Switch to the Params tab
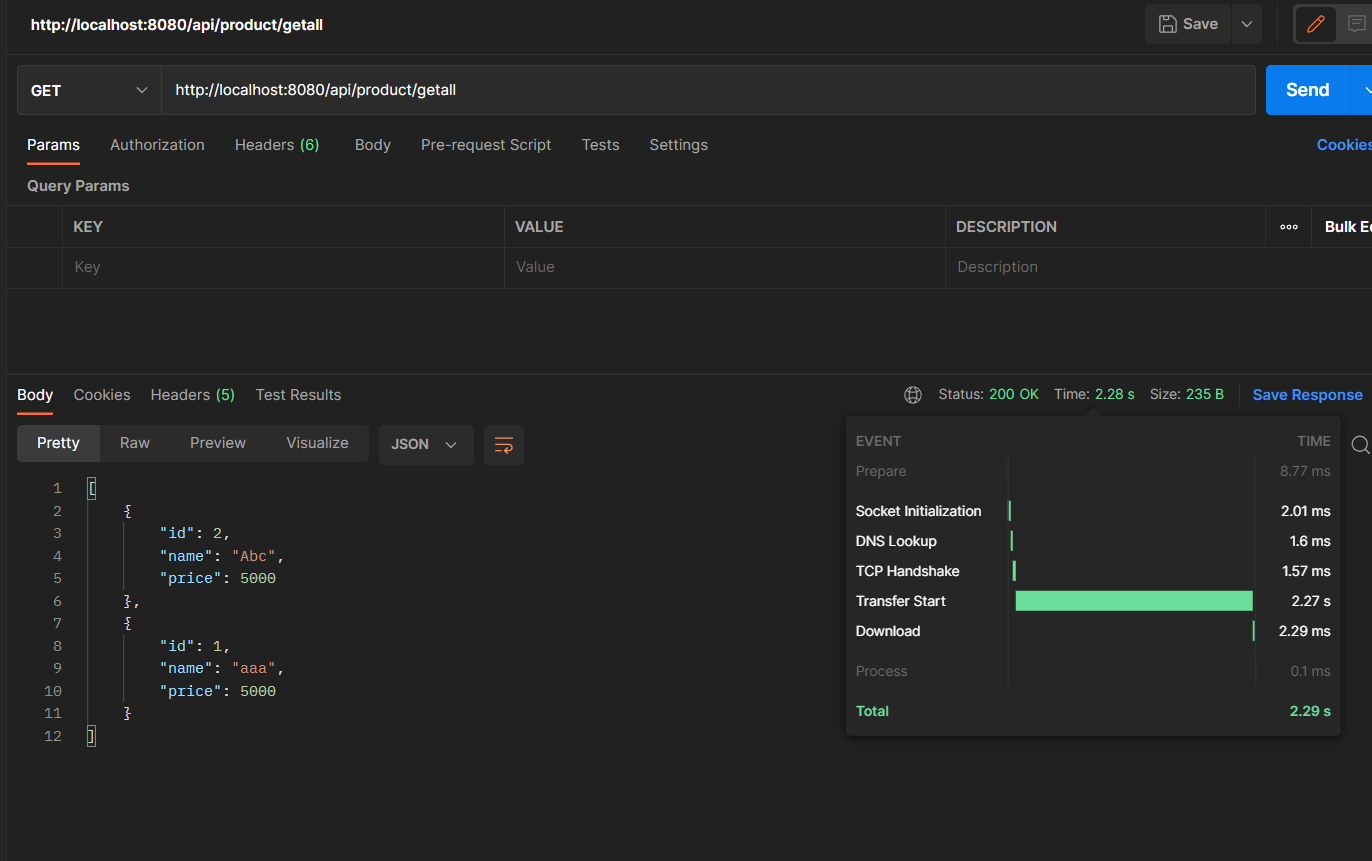This screenshot has width=1372, height=861. [53, 145]
